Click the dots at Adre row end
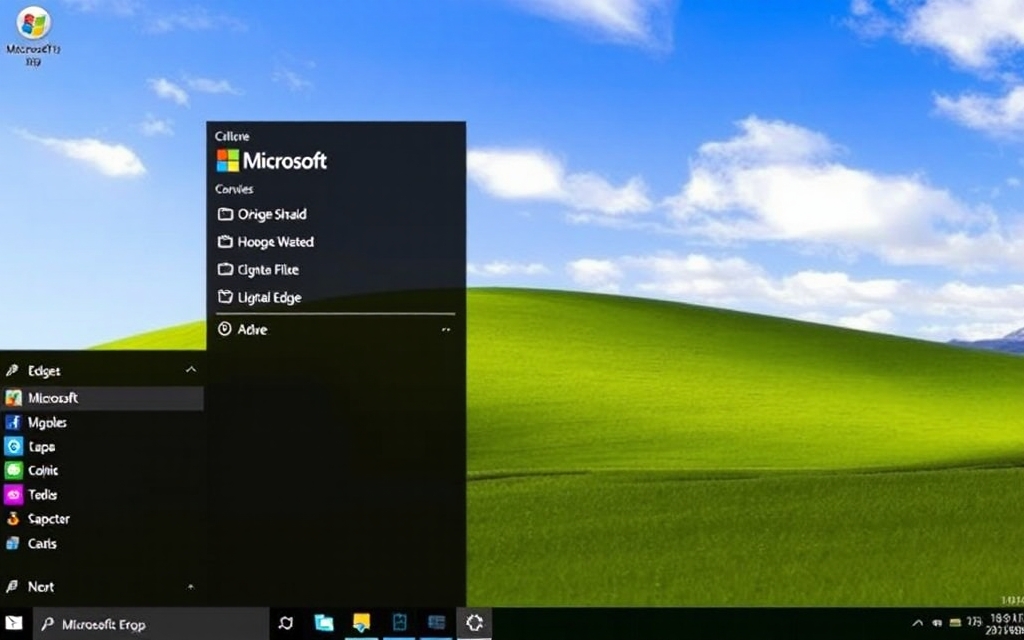The width and height of the screenshot is (1024, 640). [446, 330]
